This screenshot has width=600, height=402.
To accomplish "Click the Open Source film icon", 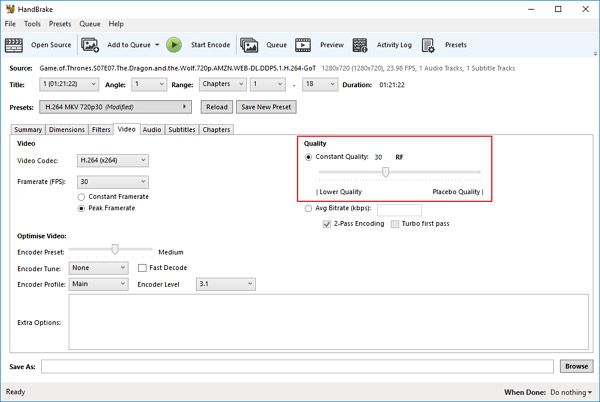I will (x=15, y=45).
